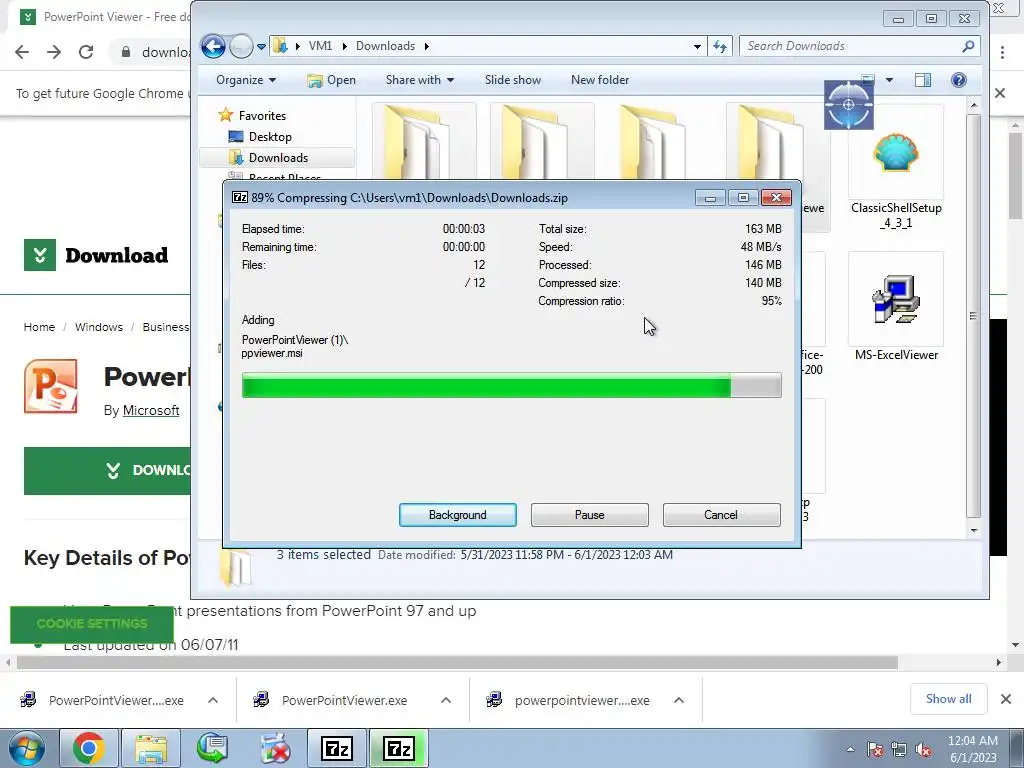Open Windows Explorer from the taskbar
This screenshot has height=768, width=1024.
[x=152, y=748]
